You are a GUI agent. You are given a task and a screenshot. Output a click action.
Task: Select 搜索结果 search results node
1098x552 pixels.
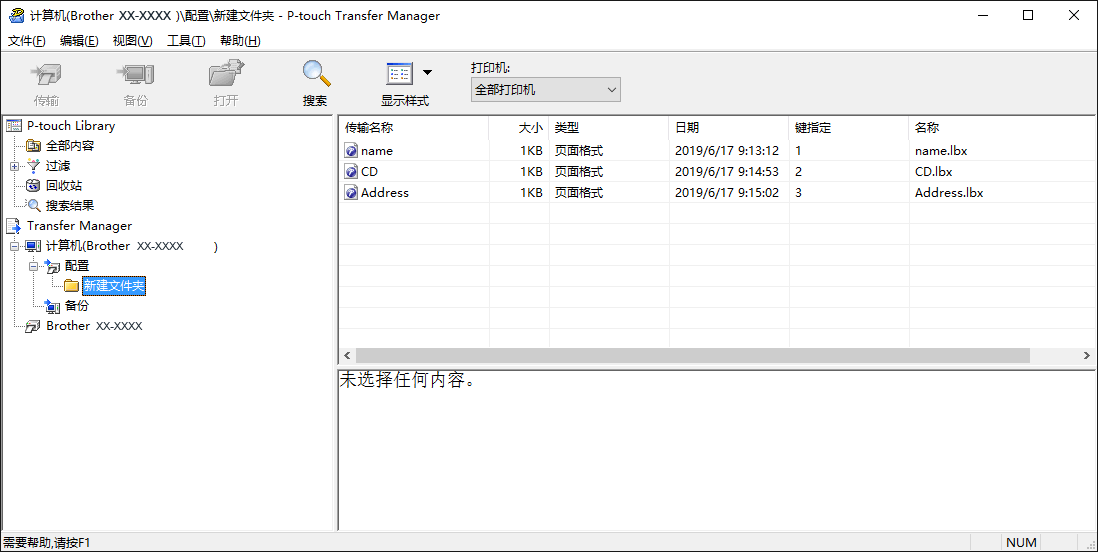70,206
